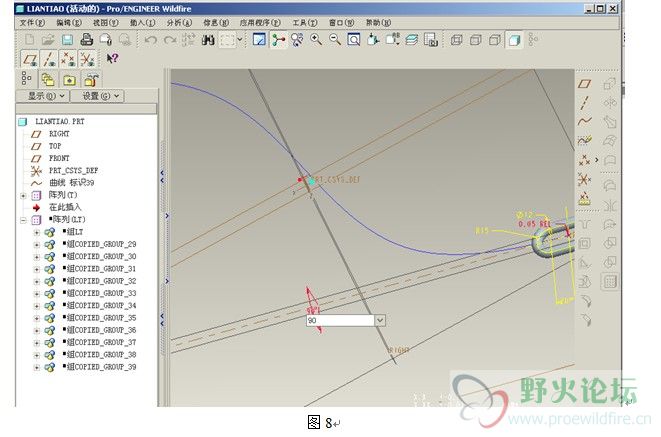Image resolution: width=661 pixels, height=437 pixels.
Task: Open the 设置 dropdown in model tree
Action: point(97,96)
